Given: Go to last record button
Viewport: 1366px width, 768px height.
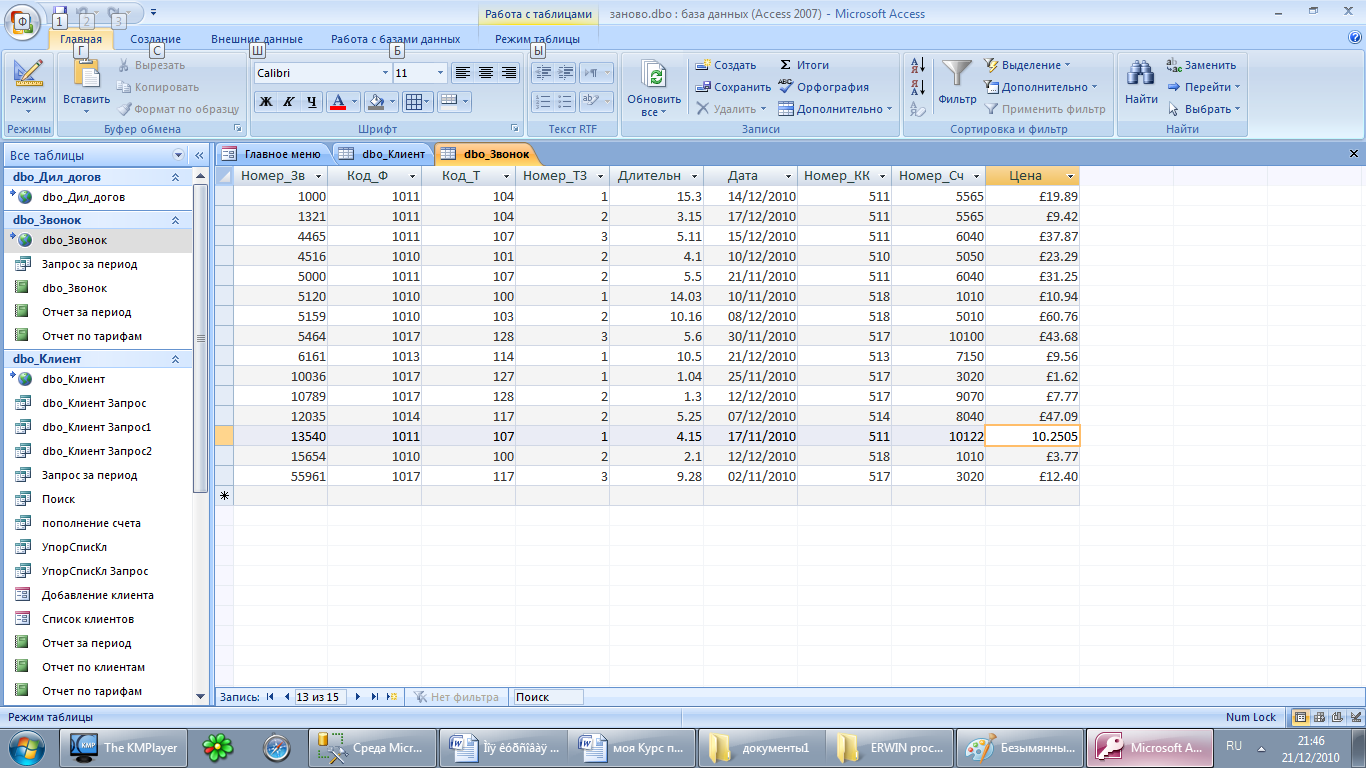Looking at the screenshot, I should (x=375, y=697).
